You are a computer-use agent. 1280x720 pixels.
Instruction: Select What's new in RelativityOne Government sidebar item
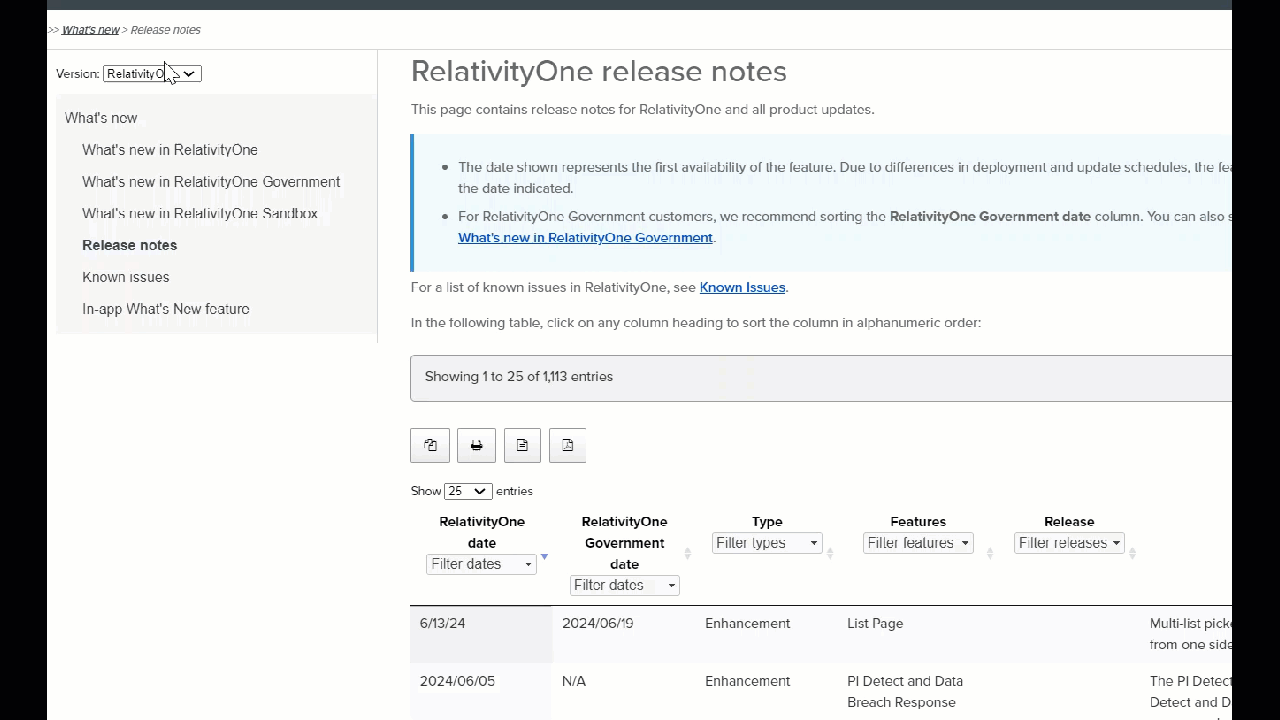[x=211, y=182]
